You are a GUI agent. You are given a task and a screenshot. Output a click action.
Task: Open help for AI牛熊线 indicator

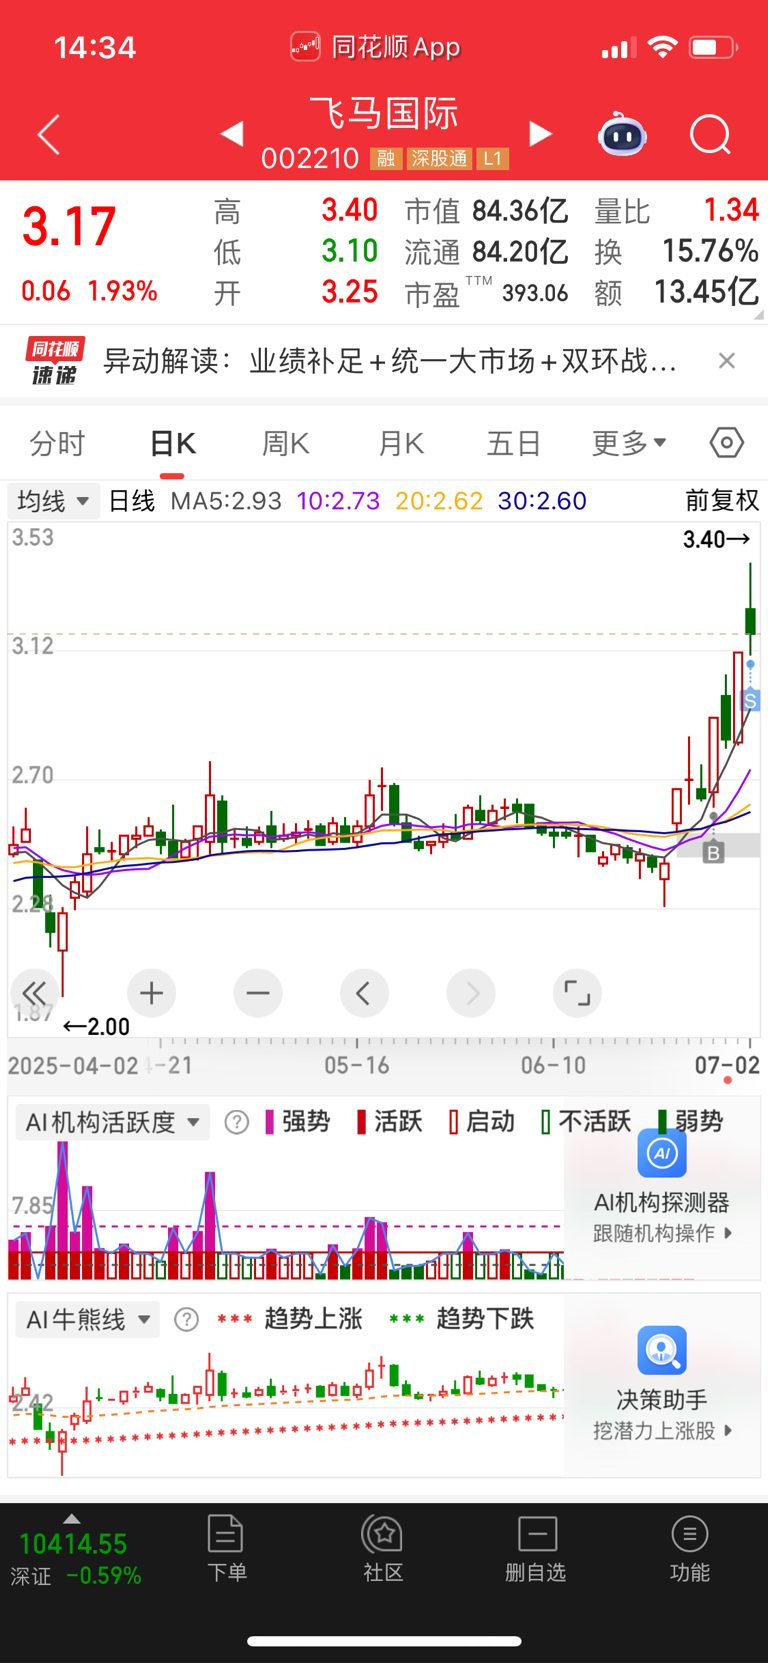click(186, 1319)
